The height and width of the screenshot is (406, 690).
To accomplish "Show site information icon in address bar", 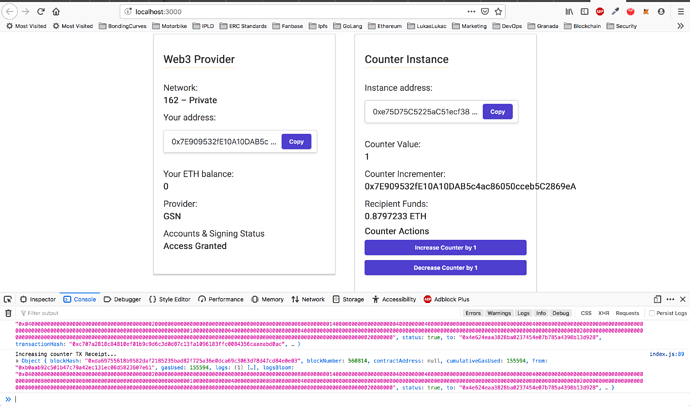I will (128, 11).
